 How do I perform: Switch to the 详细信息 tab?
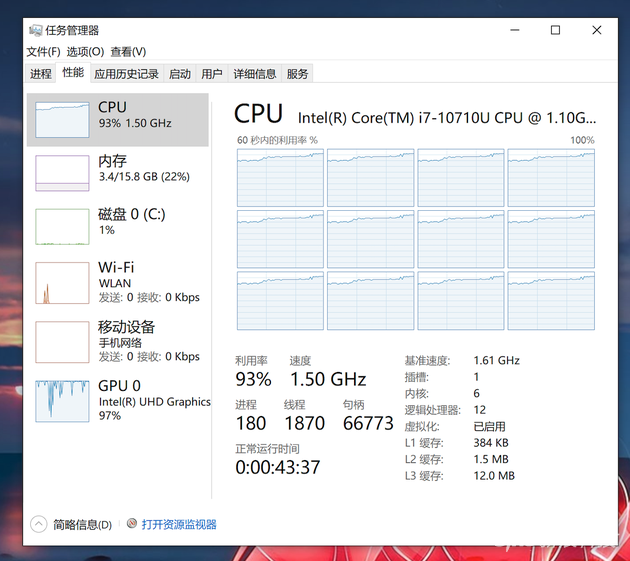point(255,74)
